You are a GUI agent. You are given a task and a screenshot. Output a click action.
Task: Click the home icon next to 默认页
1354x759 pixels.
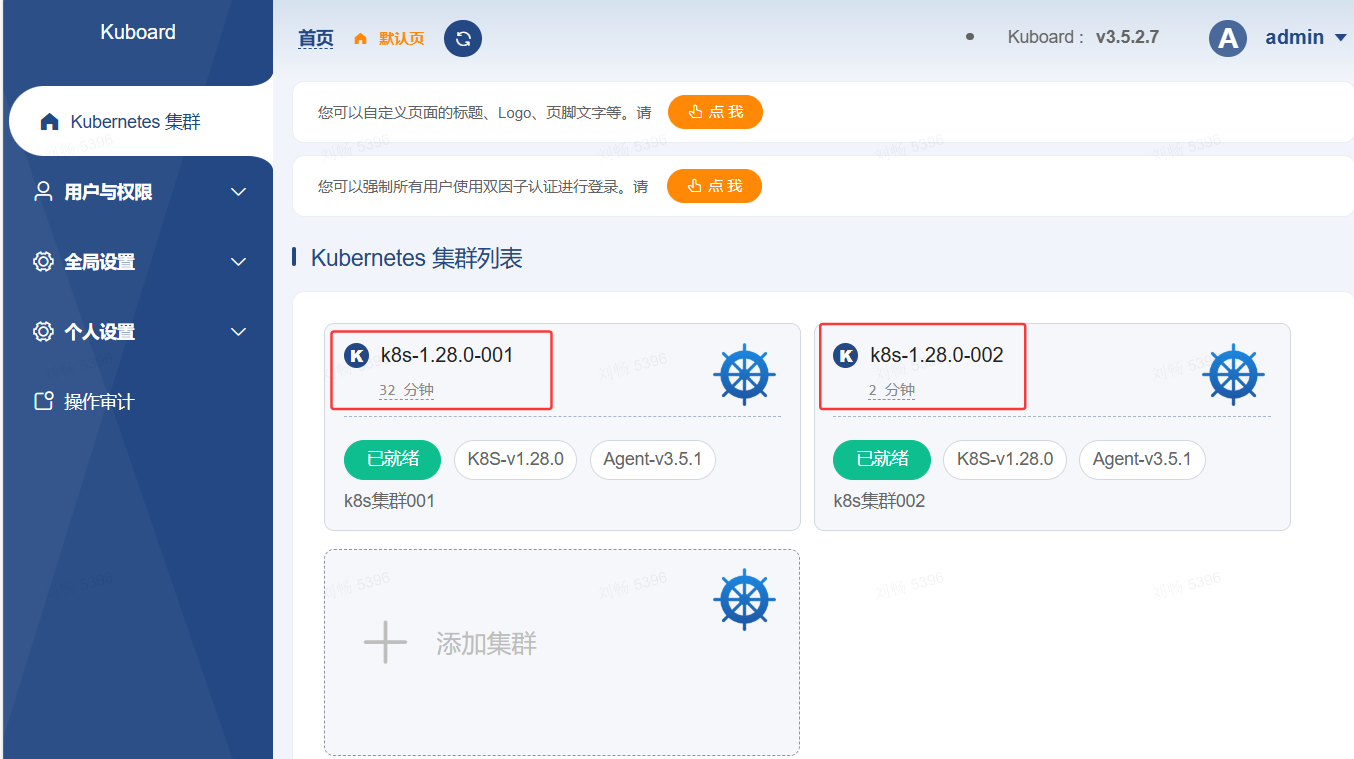(361, 39)
